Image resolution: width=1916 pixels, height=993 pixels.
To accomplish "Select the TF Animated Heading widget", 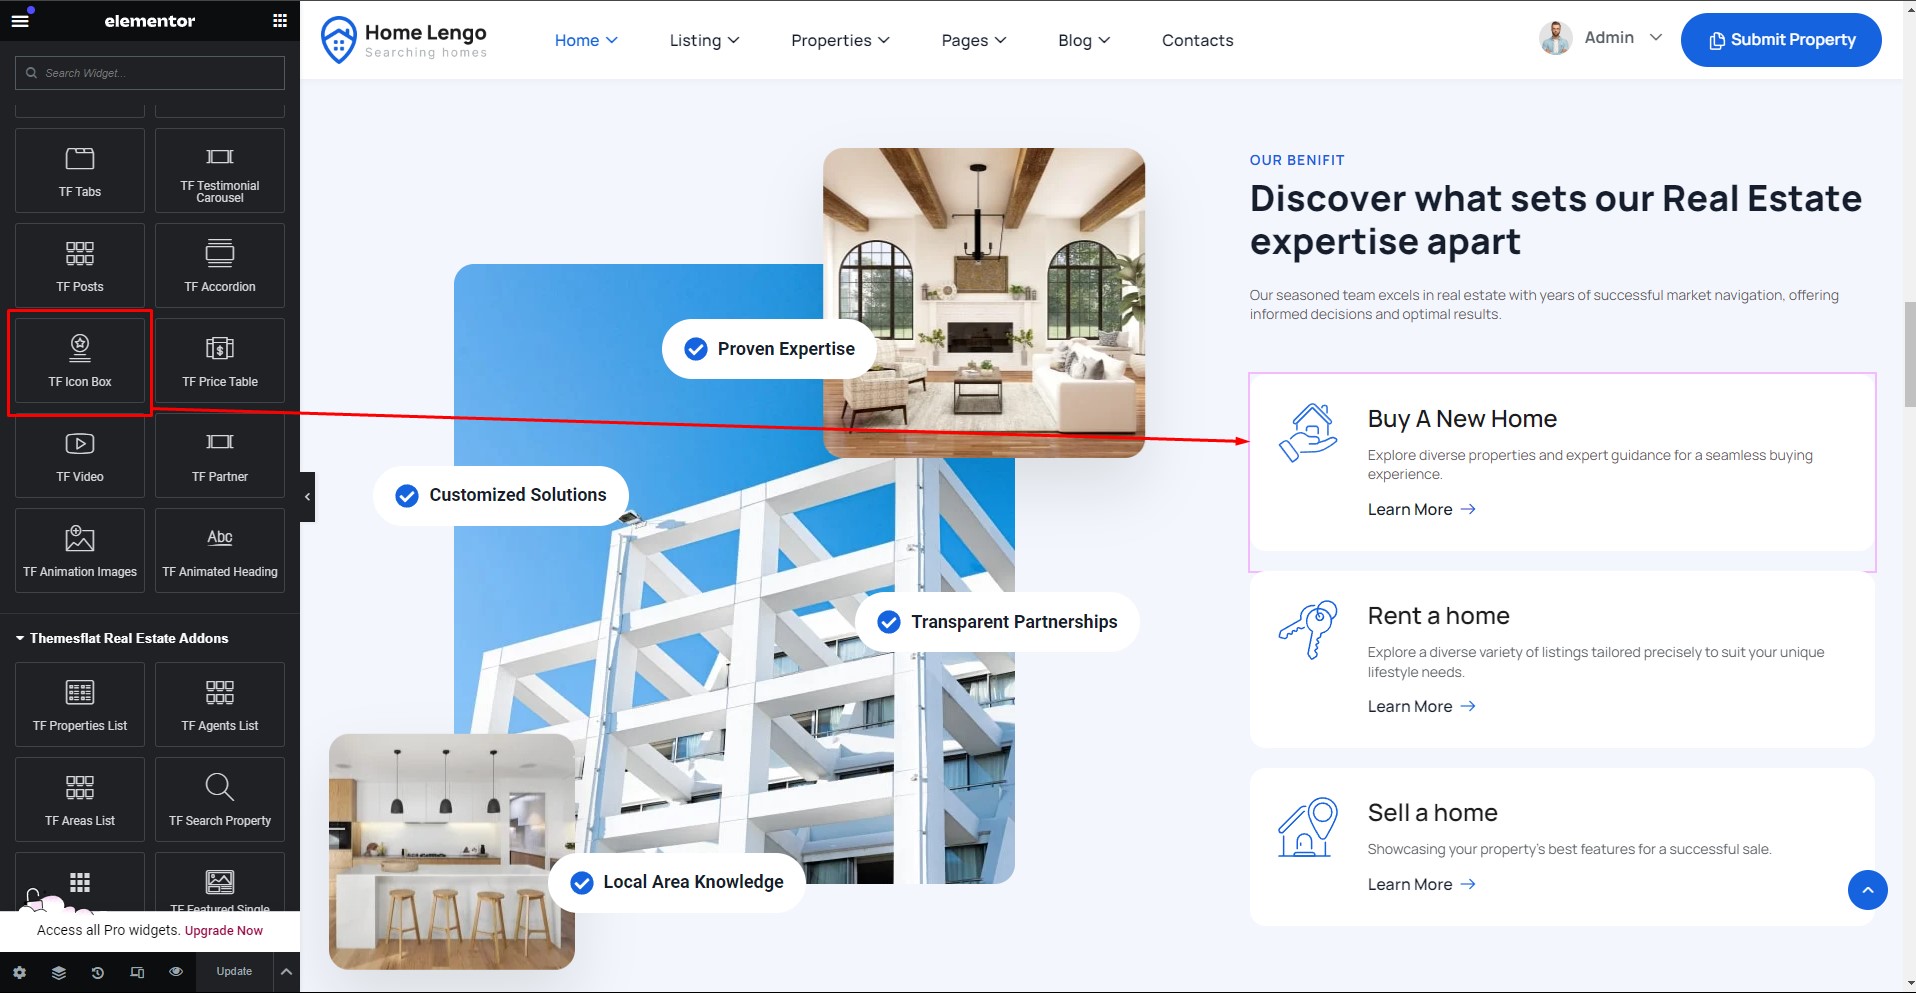I will (220, 550).
